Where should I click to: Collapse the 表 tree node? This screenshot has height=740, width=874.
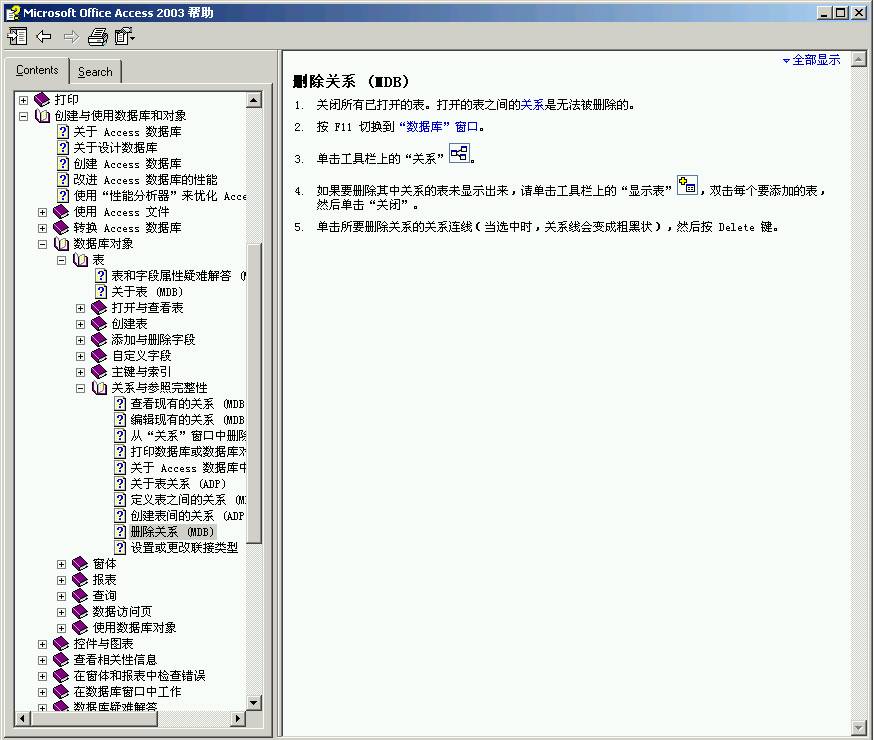pyautogui.click(x=61, y=260)
